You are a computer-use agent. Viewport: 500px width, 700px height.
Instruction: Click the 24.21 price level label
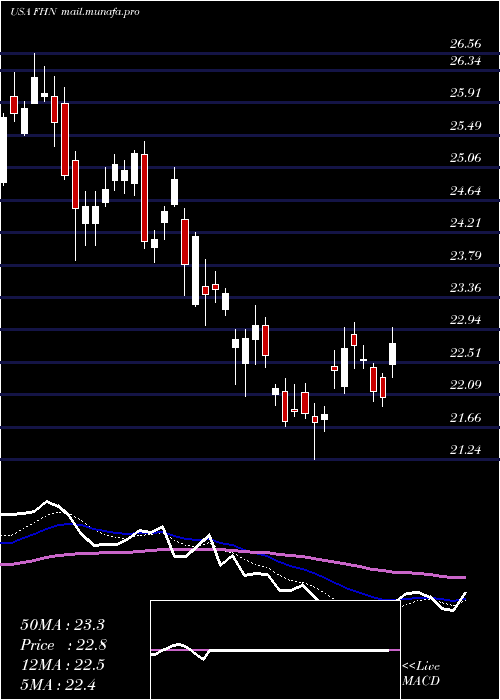coord(466,223)
